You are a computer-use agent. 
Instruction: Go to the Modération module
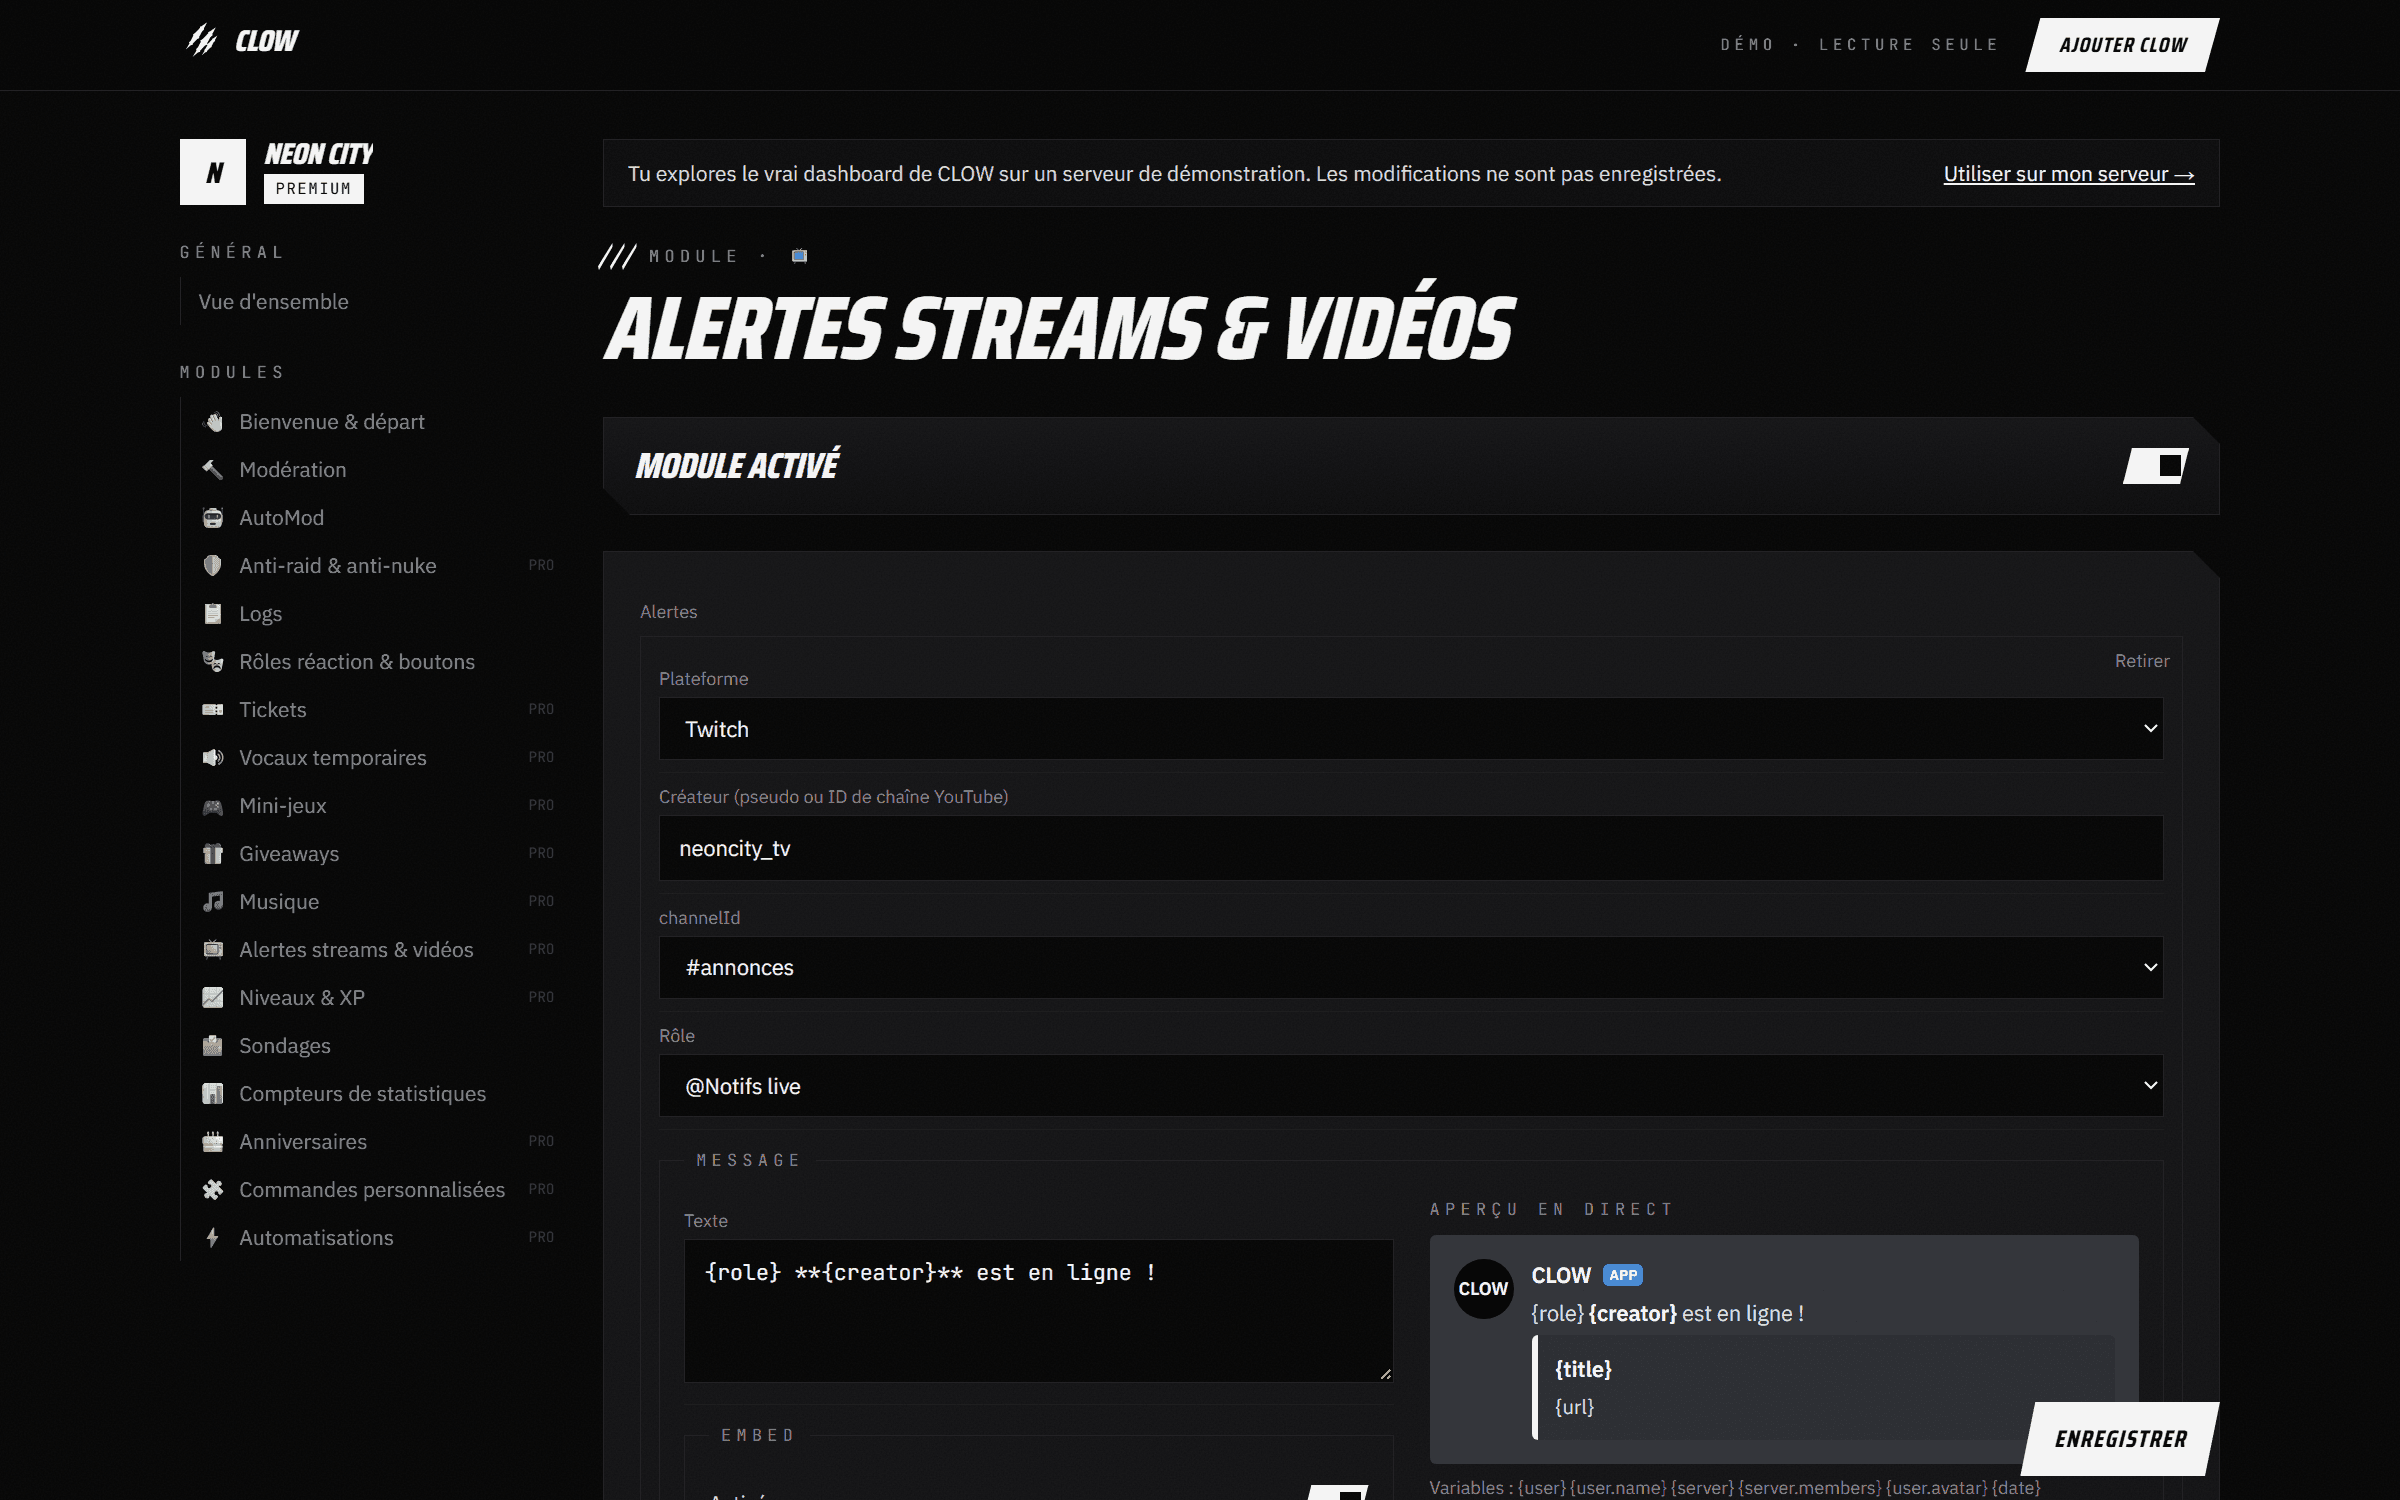pyautogui.click(x=378, y=470)
